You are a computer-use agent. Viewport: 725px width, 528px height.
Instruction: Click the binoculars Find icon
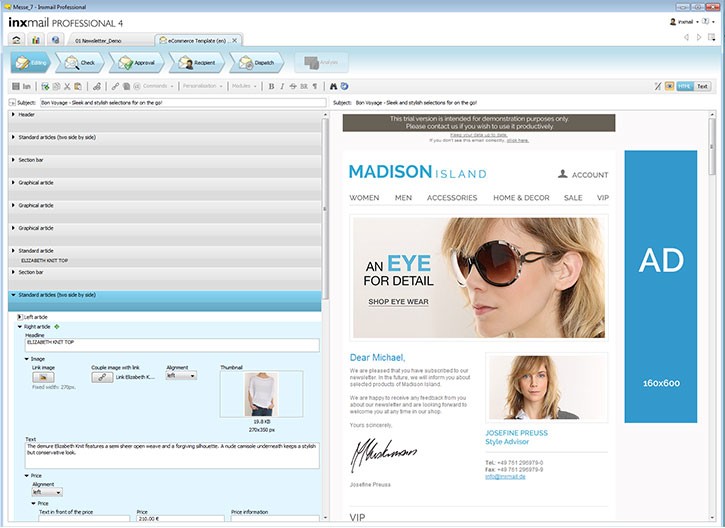point(333,86)
